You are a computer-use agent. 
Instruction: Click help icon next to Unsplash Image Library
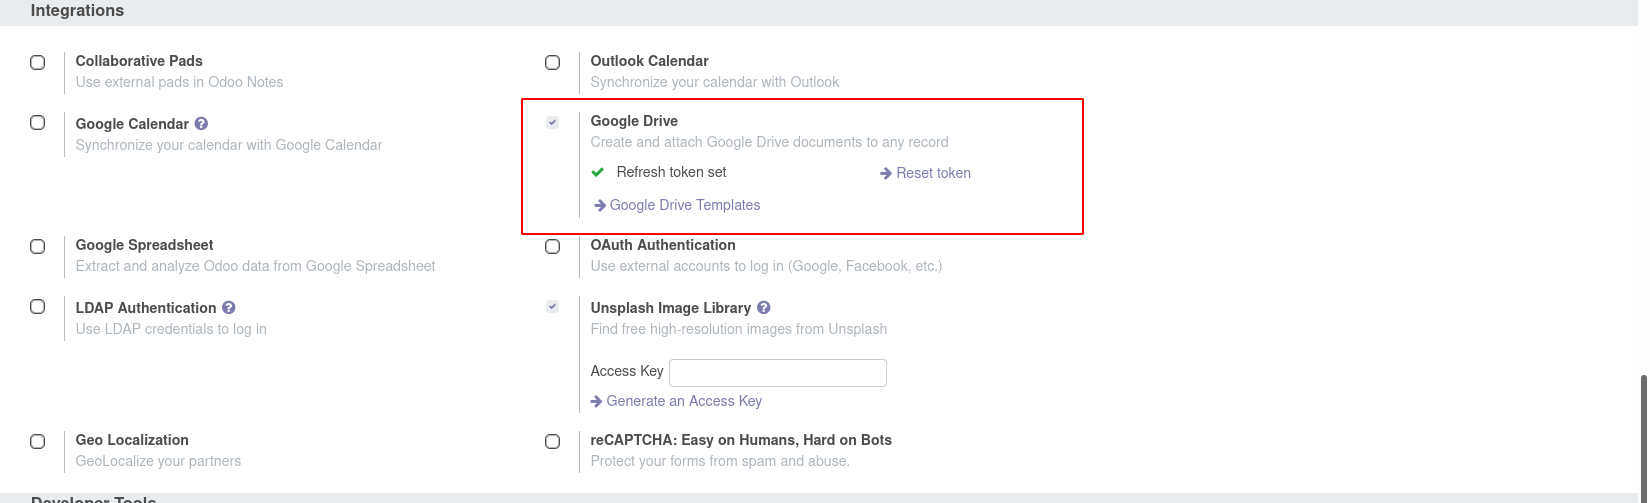coord(764,308)
